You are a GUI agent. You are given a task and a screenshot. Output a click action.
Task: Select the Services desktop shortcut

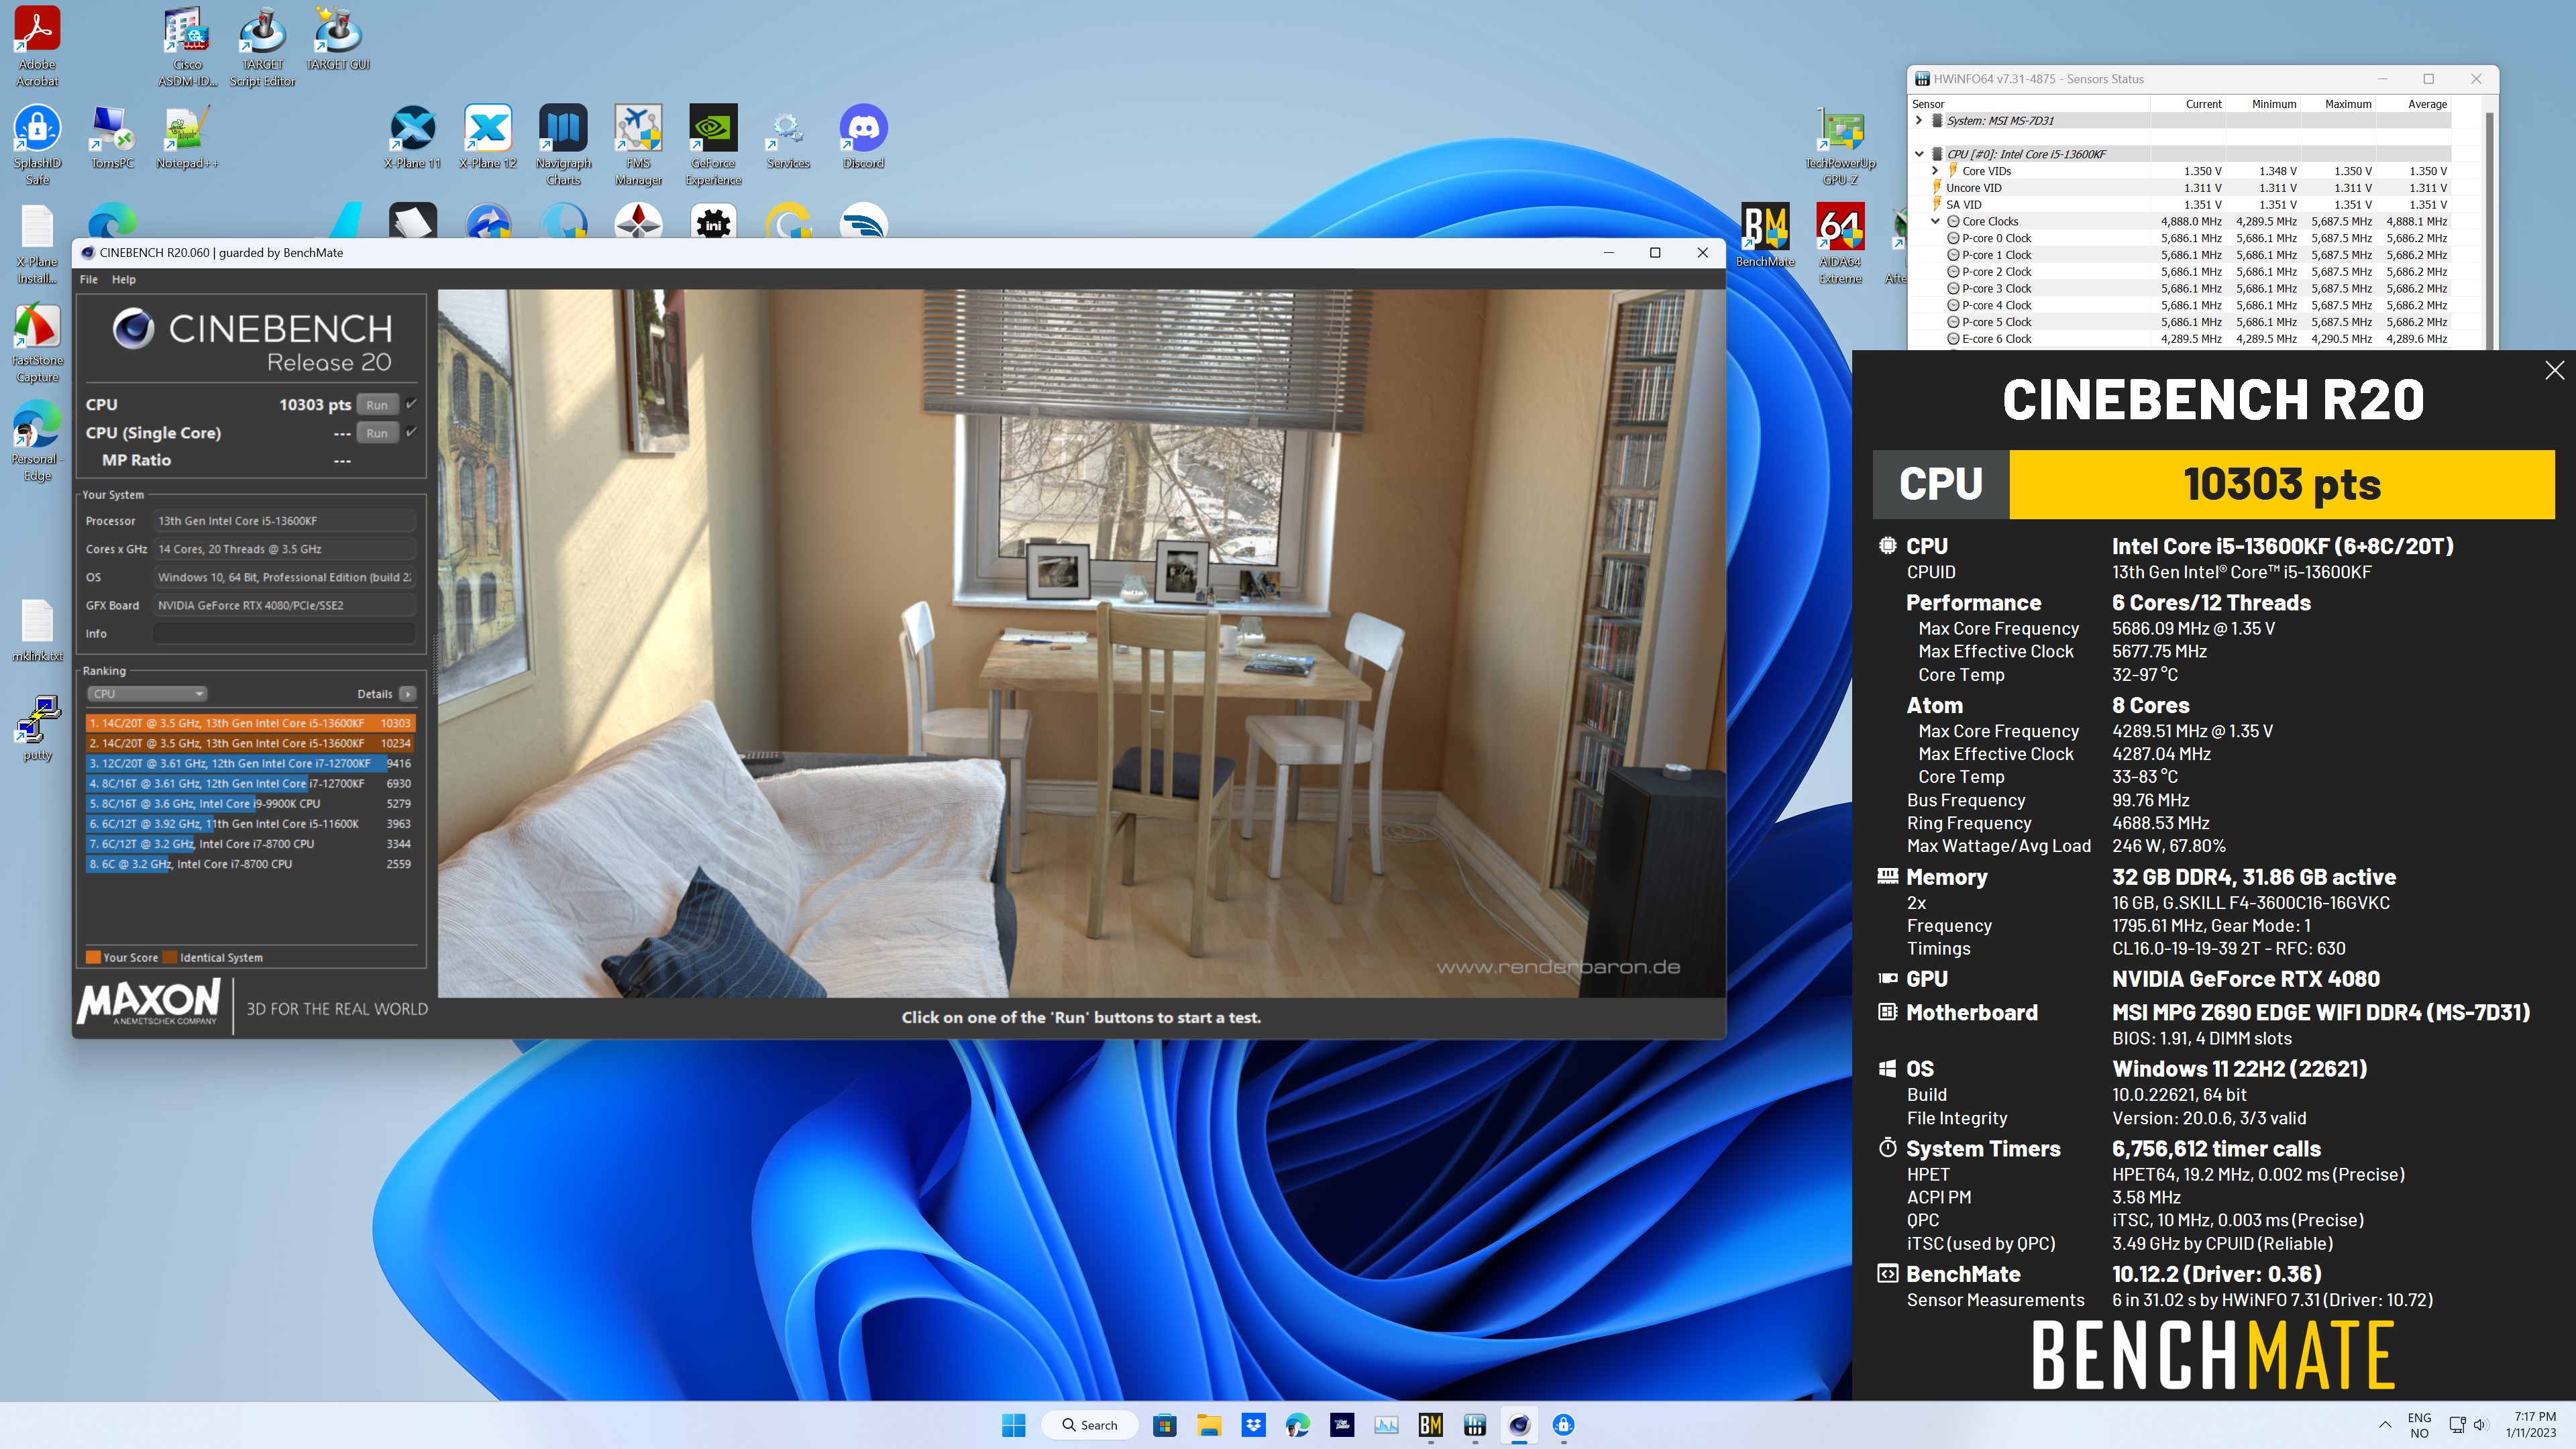(788, 137)
